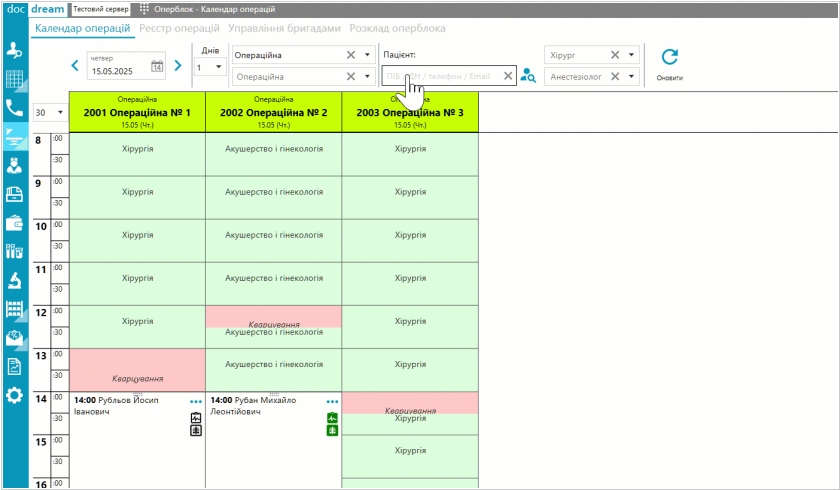Switch to Управління бригадами tab

(284, 28)
